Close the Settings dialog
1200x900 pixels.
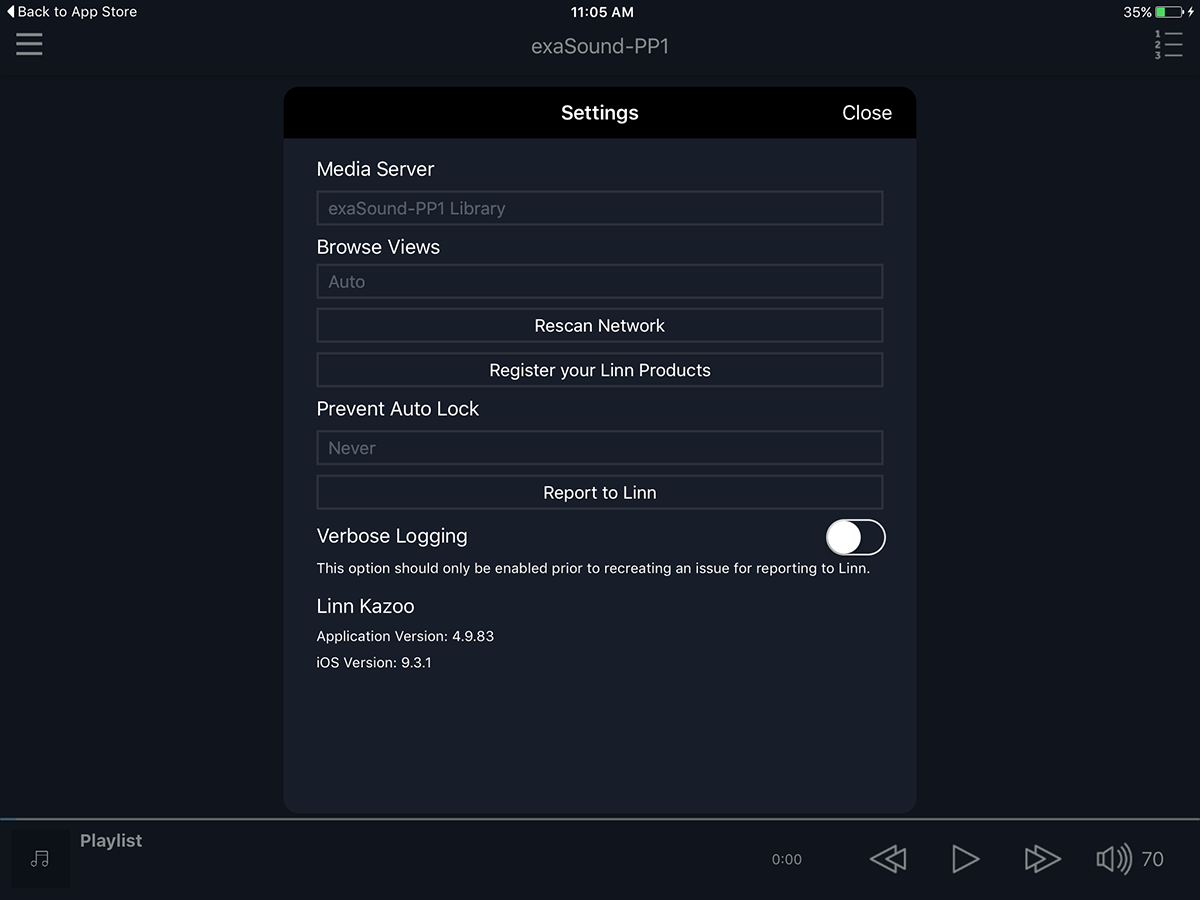point(866,113)
